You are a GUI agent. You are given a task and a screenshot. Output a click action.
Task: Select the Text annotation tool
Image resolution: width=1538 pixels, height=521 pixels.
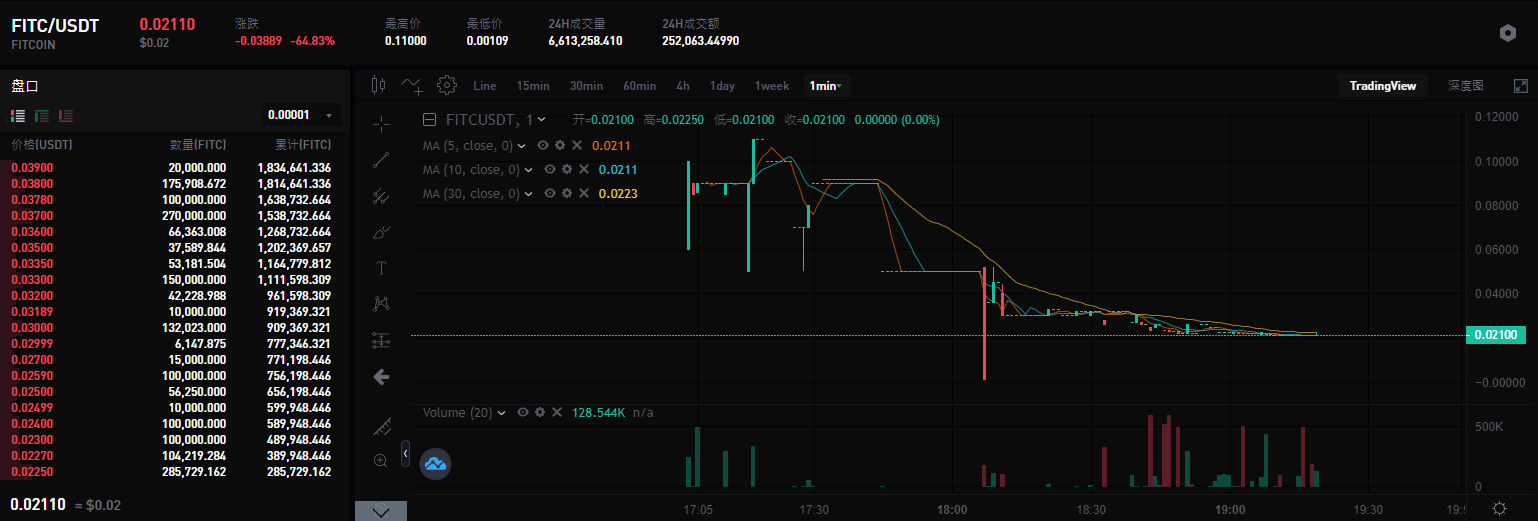(x=381, y=267)
